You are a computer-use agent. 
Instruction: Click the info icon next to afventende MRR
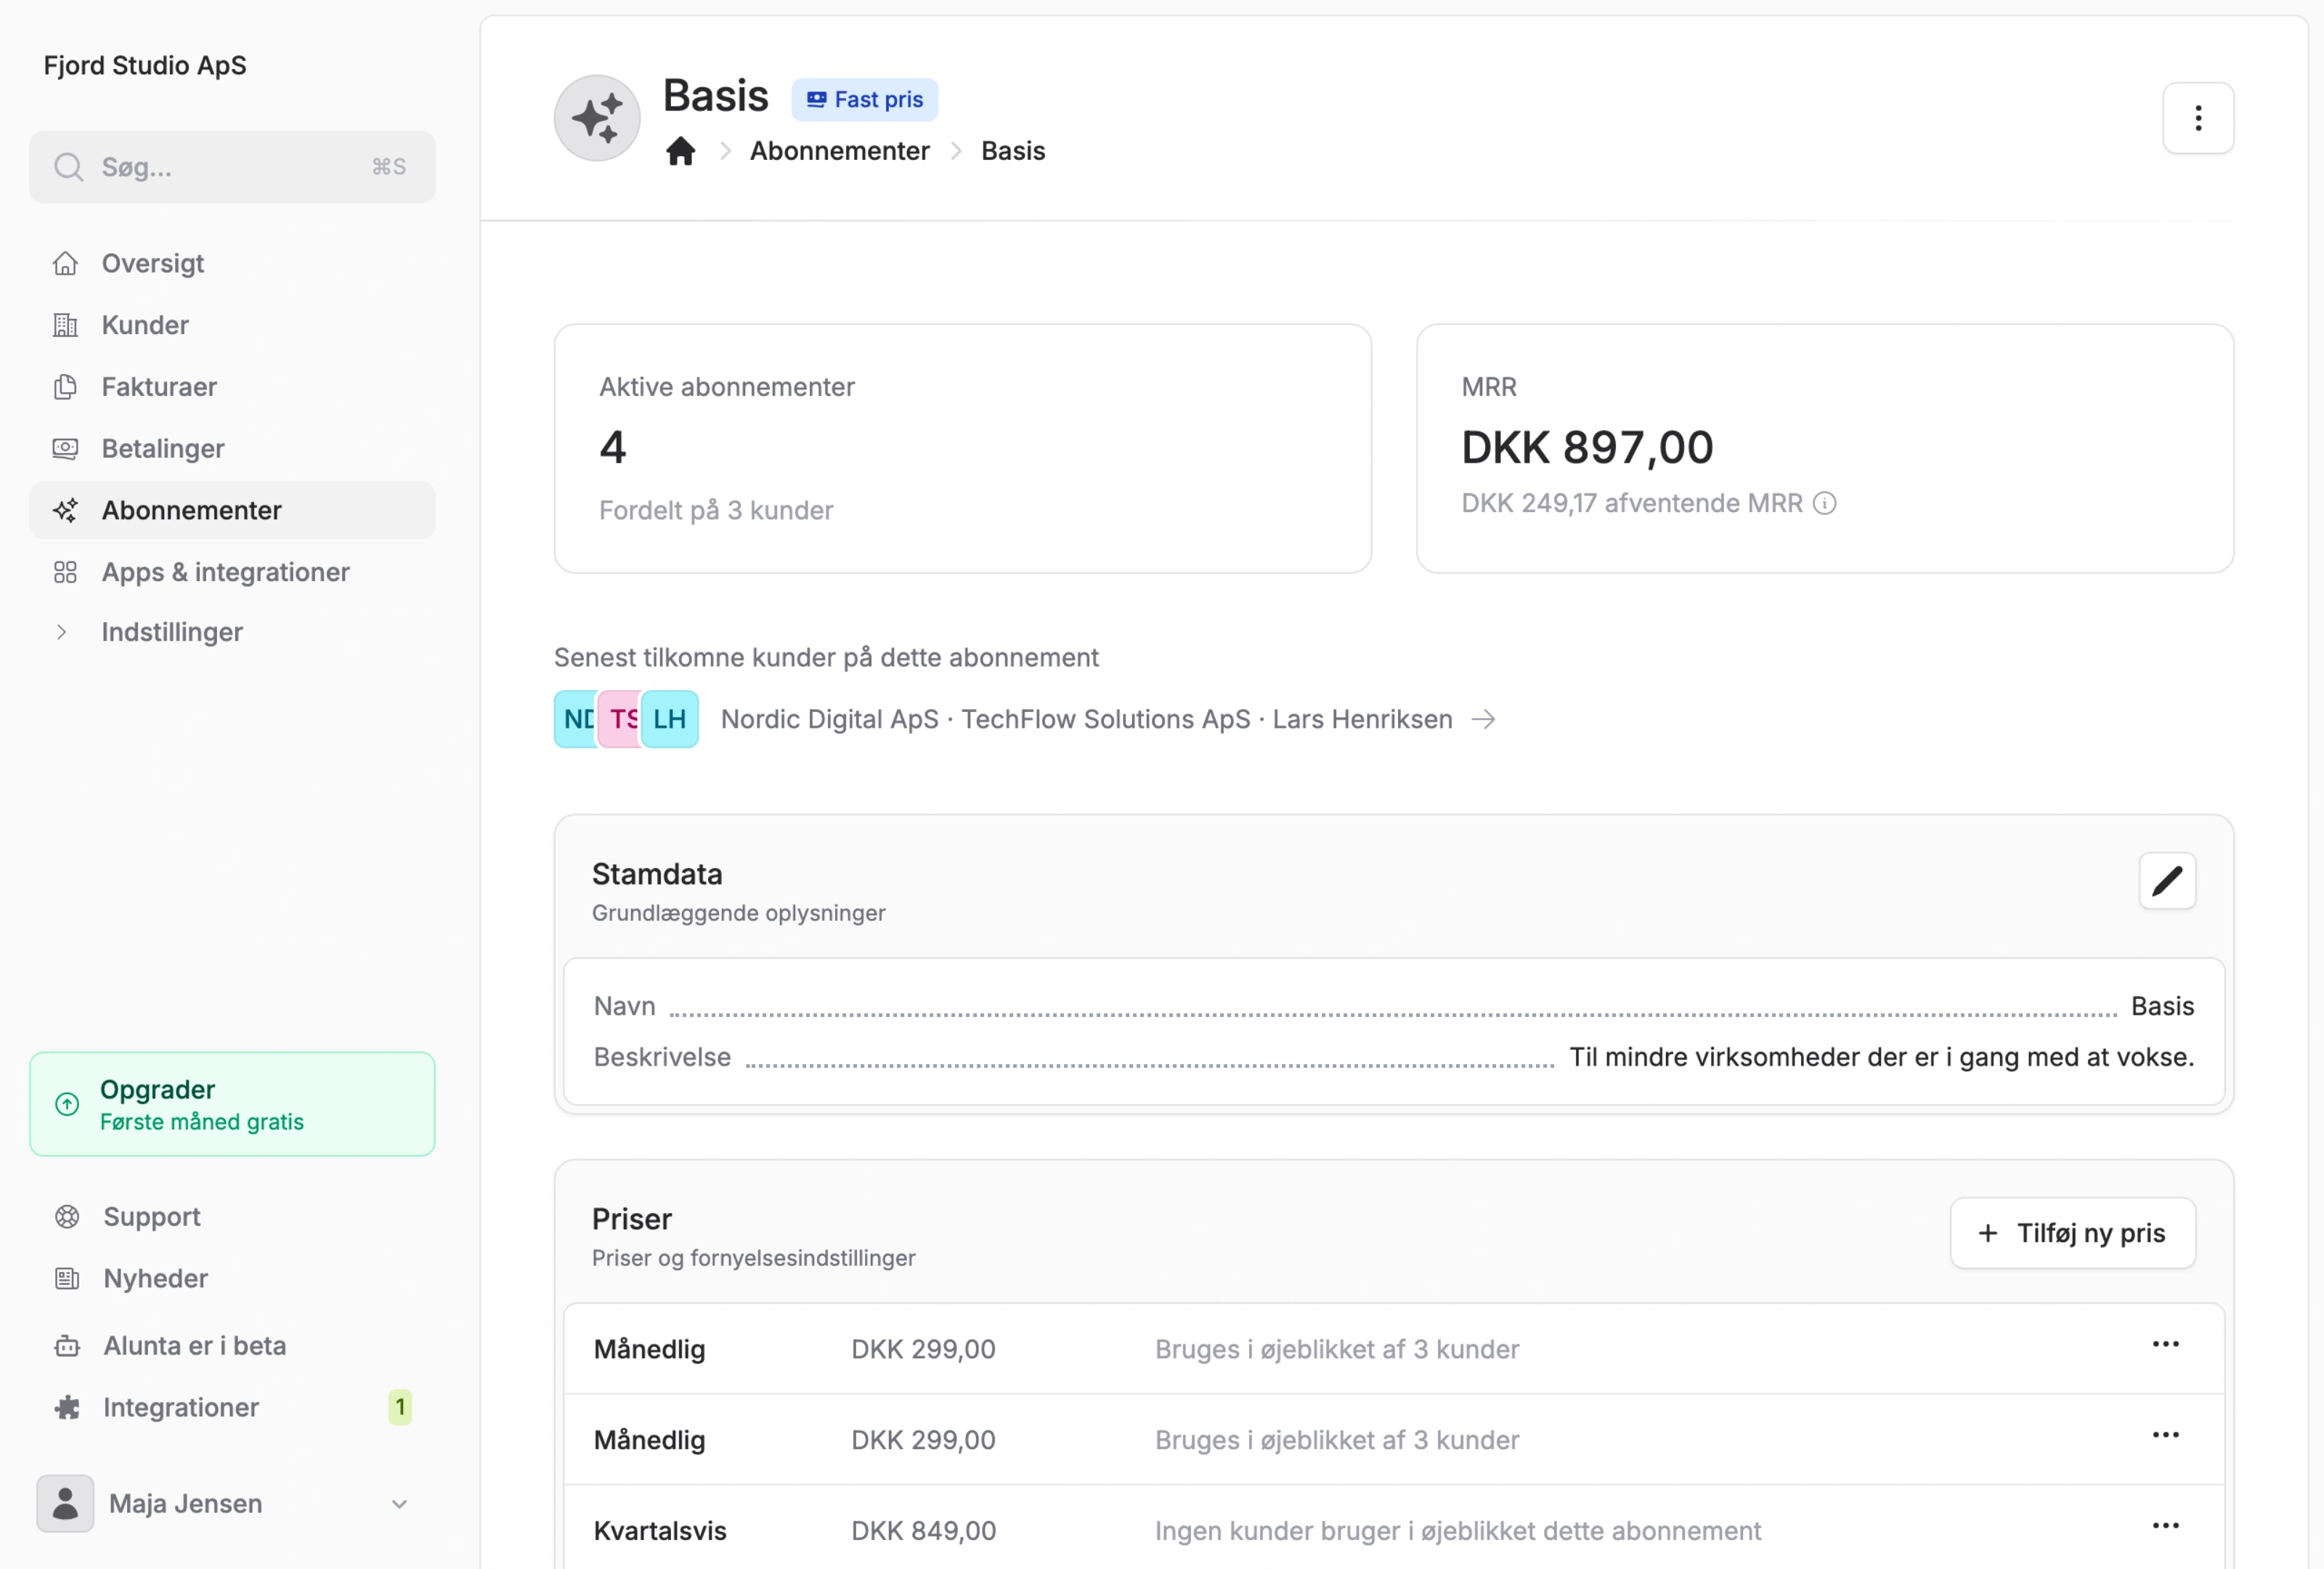(x=1824, y=503)
